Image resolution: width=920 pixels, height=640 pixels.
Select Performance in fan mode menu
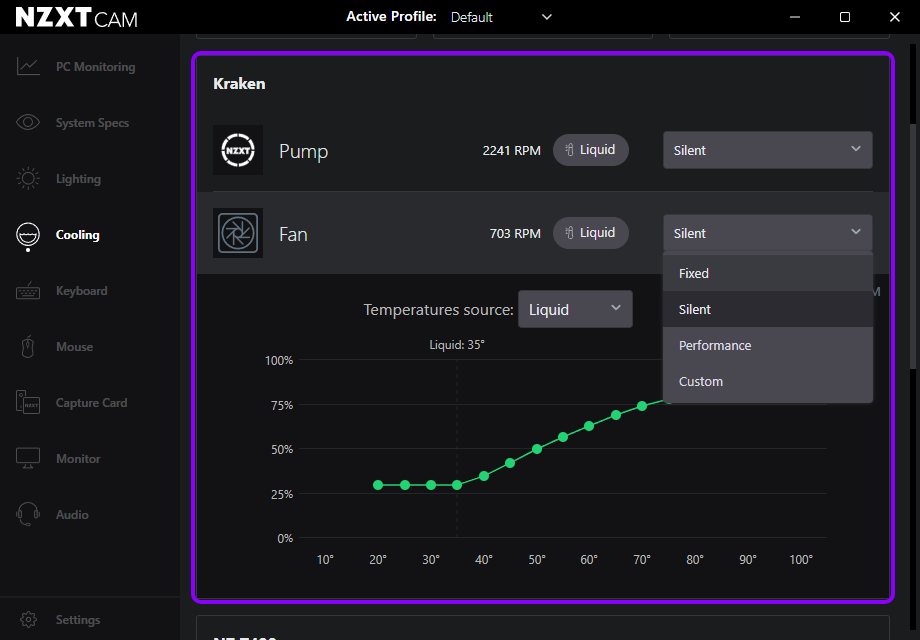pos(715,345)
